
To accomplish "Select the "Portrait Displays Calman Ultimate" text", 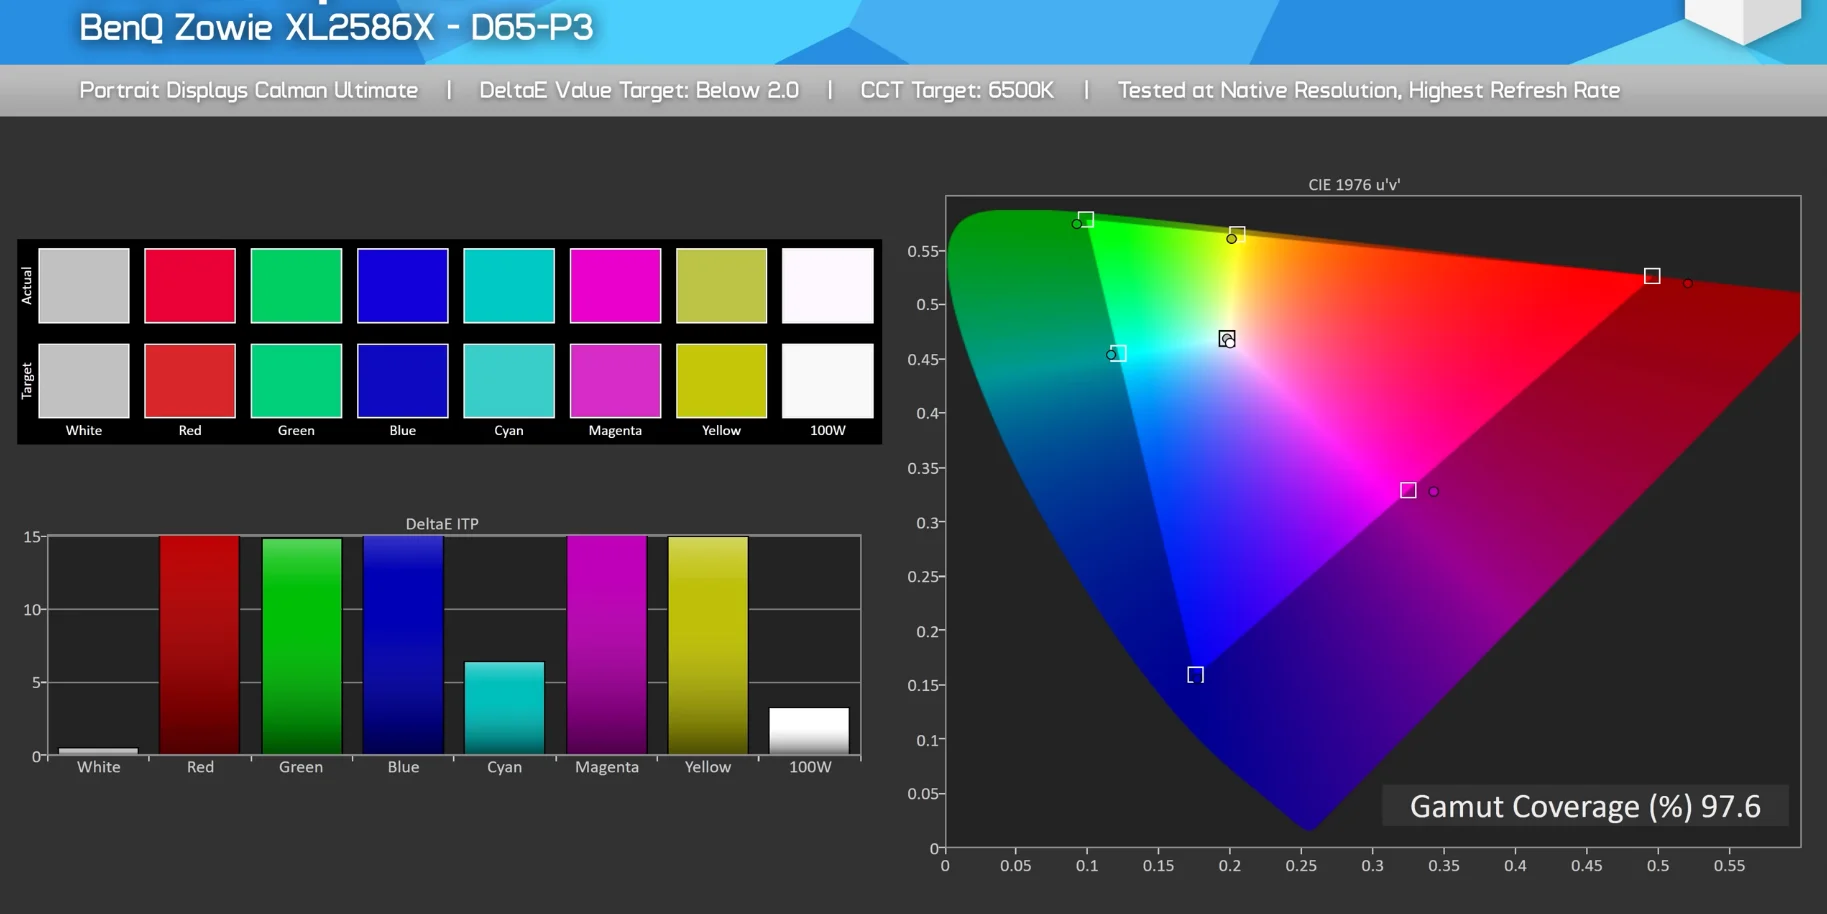I will [249, 90].
